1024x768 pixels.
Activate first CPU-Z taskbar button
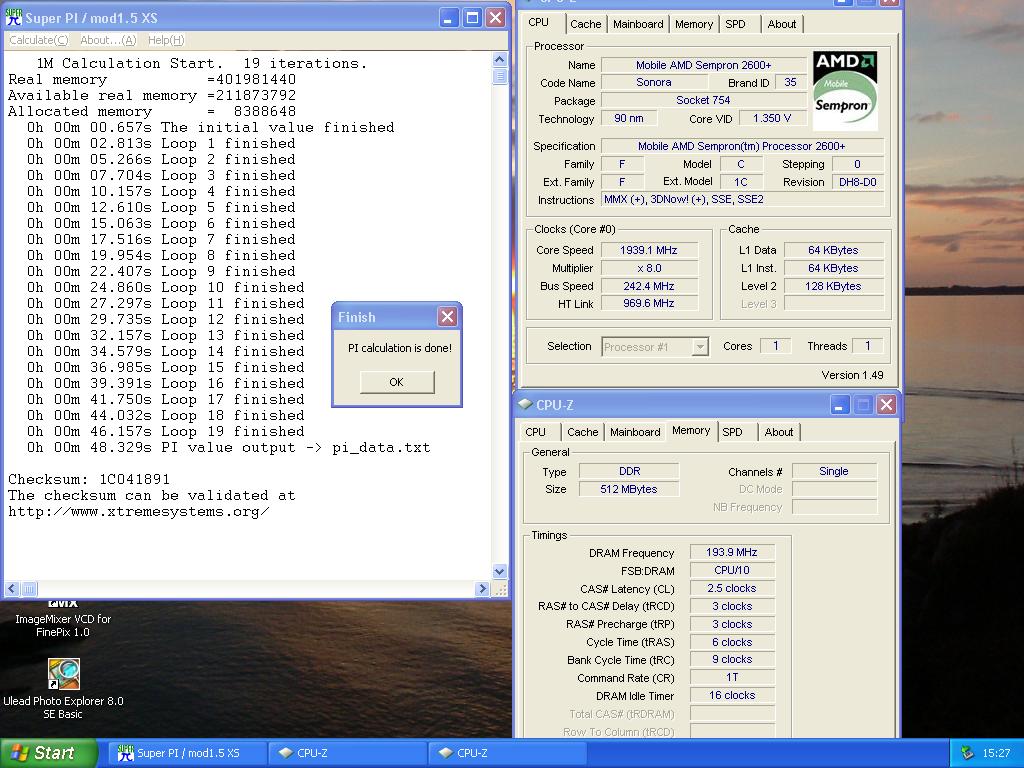347,753
